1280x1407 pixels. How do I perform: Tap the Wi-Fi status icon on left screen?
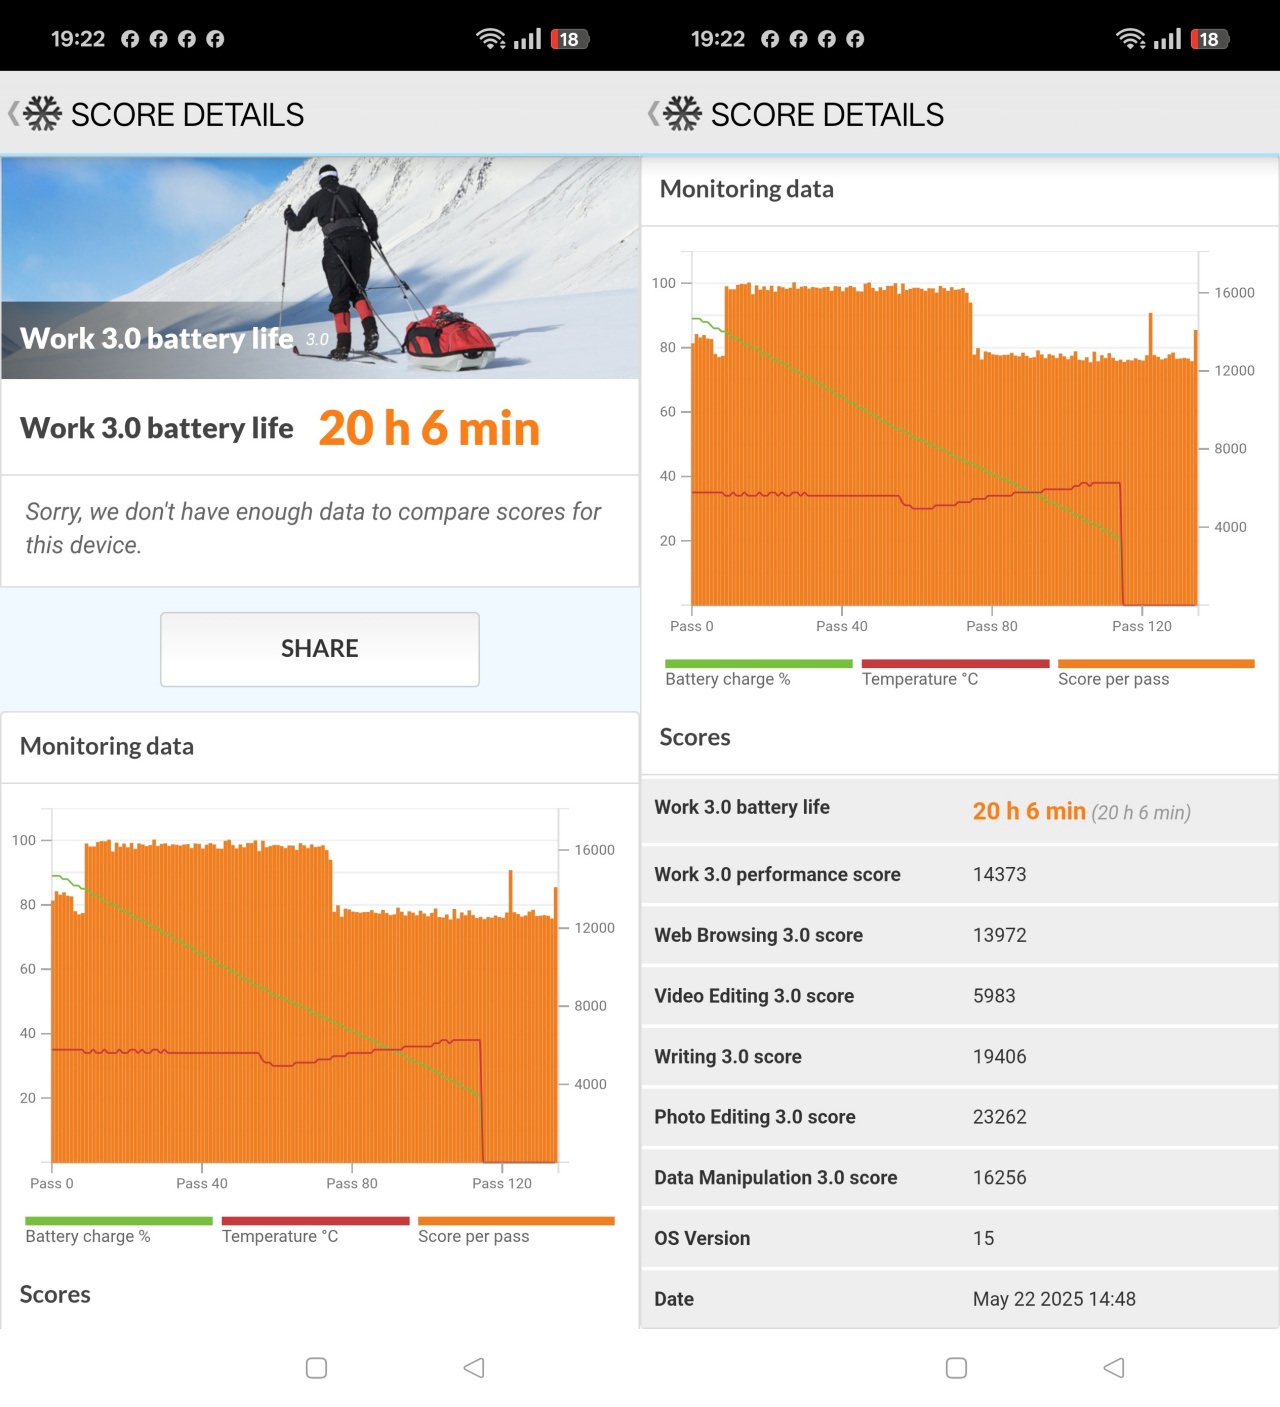pos(490,39)
